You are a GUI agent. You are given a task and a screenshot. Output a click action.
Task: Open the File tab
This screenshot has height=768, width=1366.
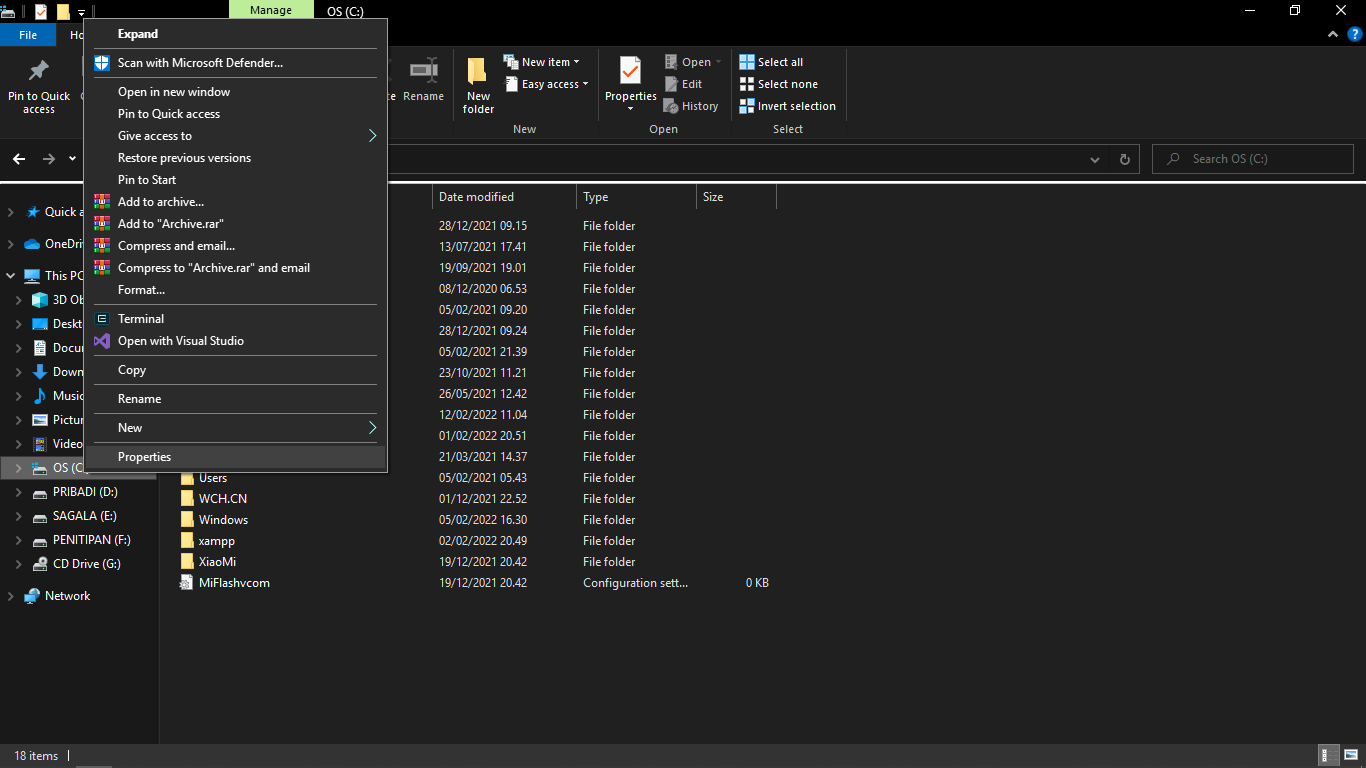(28, 35)
